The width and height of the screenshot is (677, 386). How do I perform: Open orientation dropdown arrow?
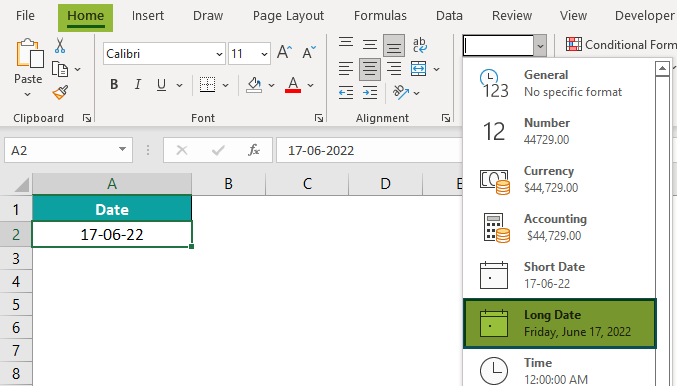[x=416, y=93]
